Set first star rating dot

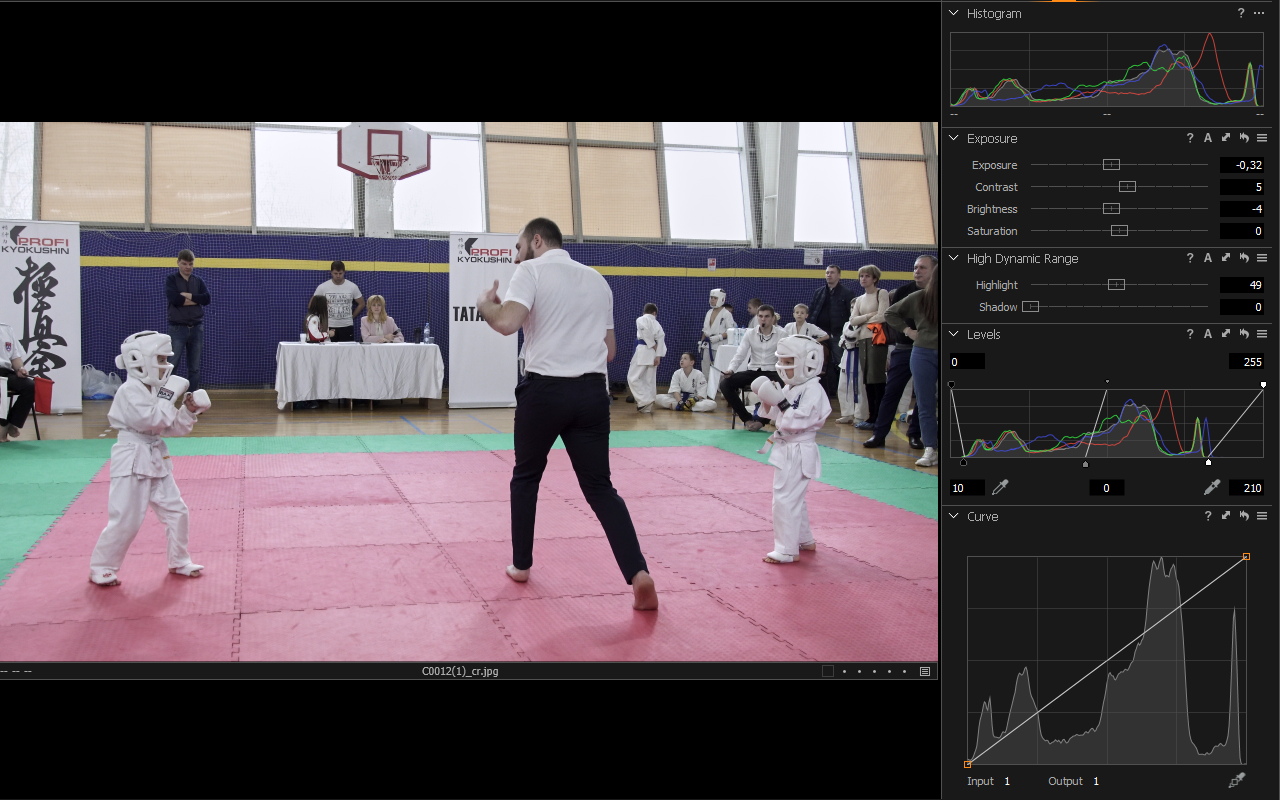point(845,671)
